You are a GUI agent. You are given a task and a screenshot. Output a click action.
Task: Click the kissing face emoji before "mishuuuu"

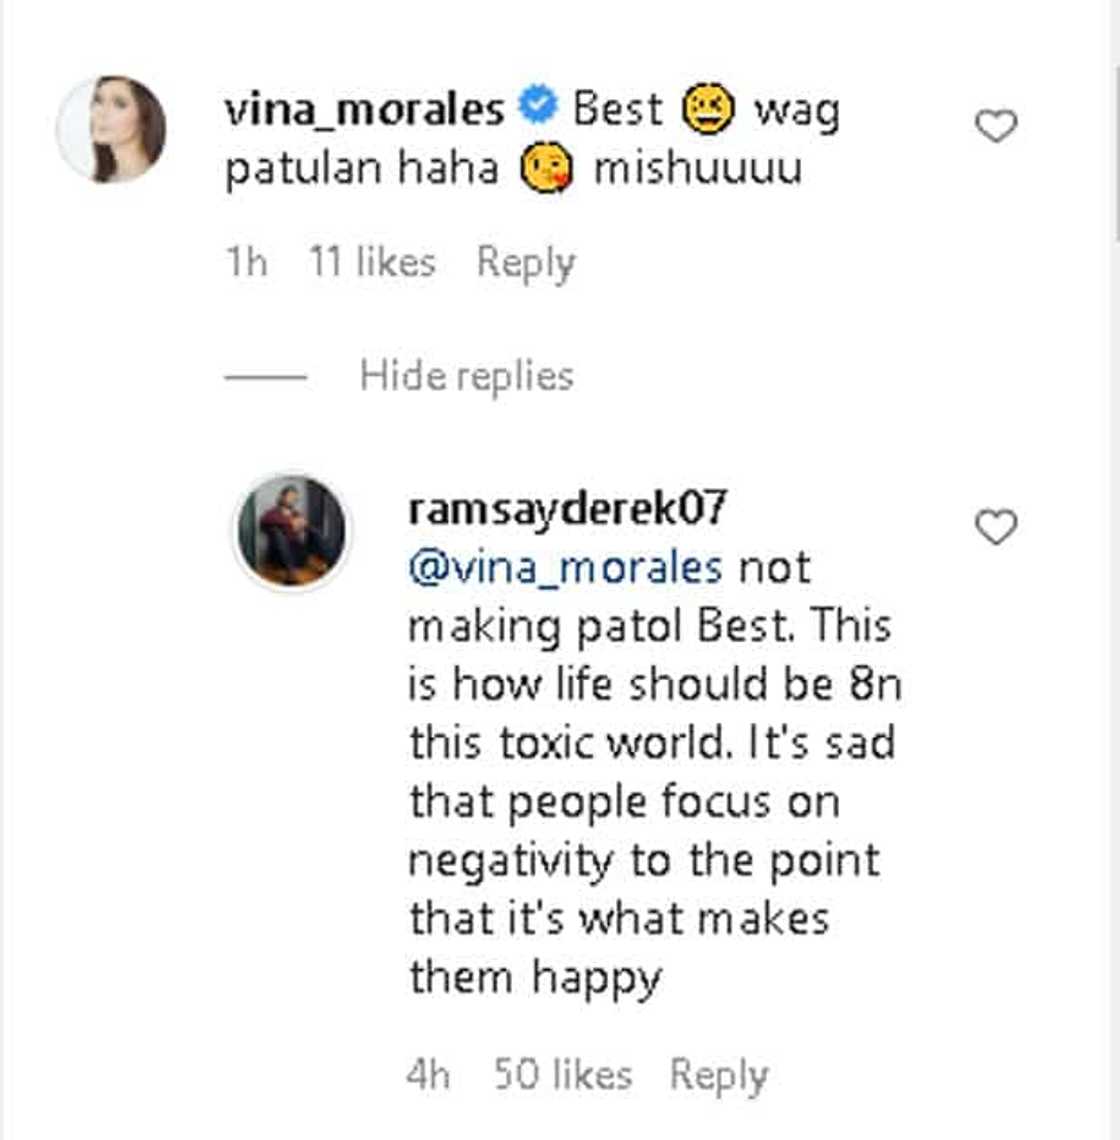click(x=546, y=167)
